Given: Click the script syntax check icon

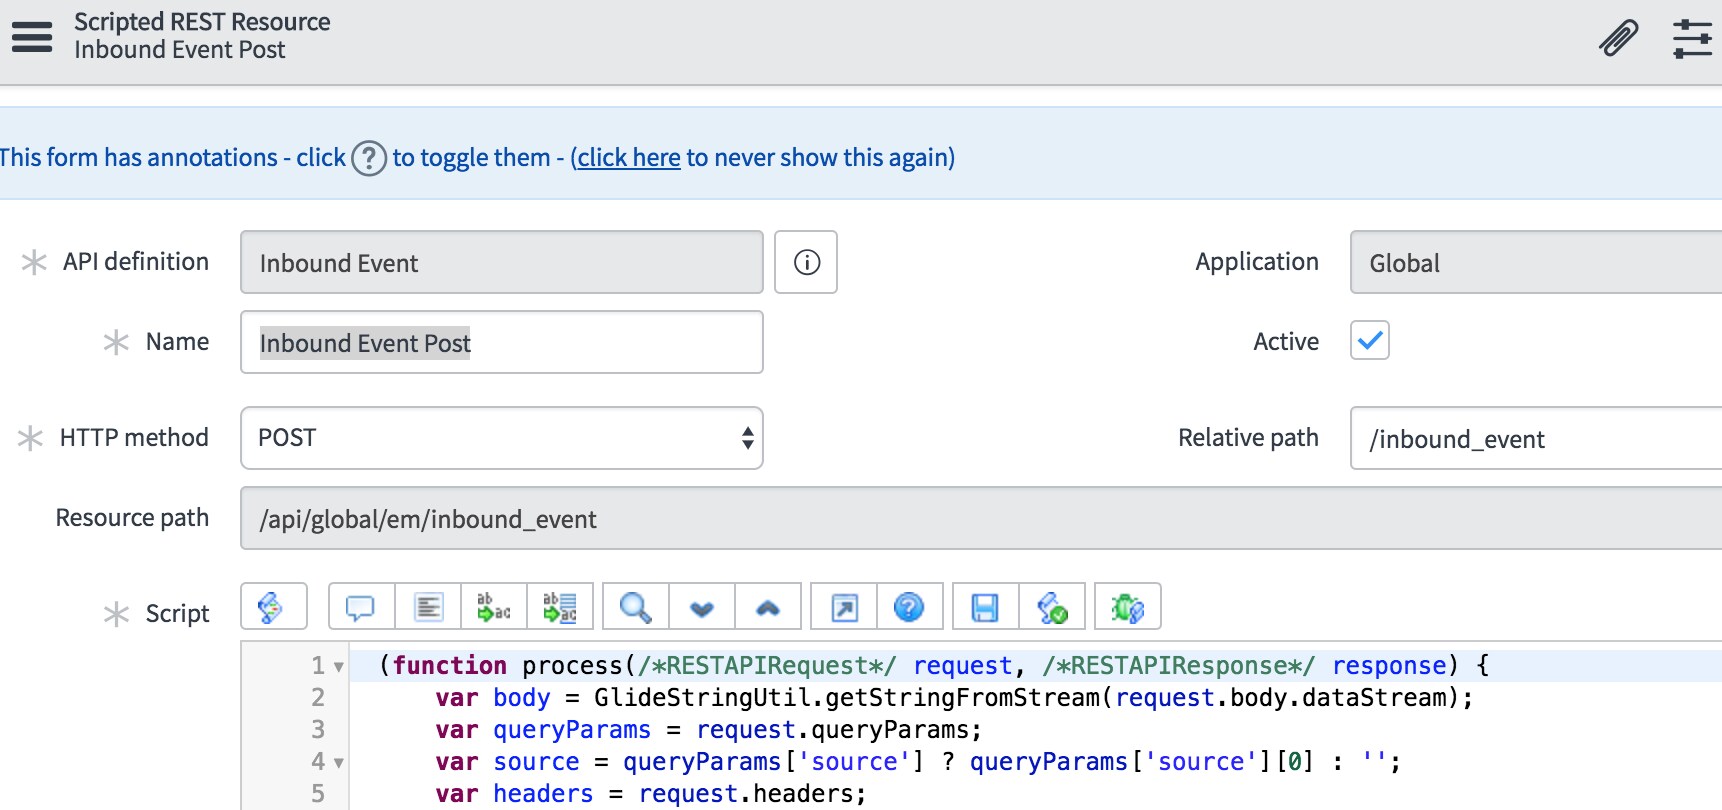Looking at the screenshot, I should (1051, 607).
